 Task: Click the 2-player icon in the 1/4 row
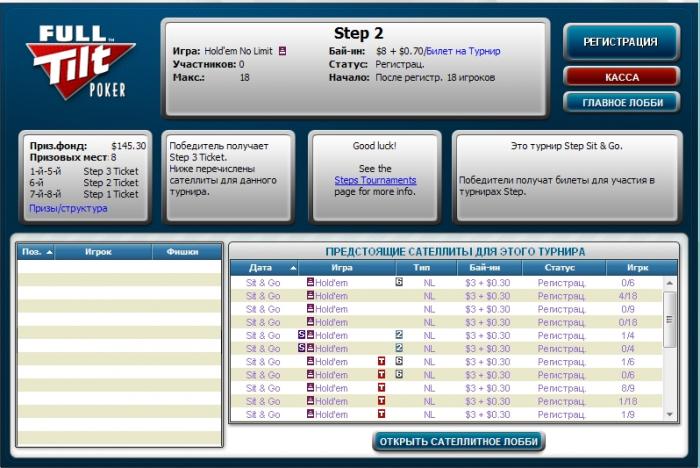[x=399, y=335]
